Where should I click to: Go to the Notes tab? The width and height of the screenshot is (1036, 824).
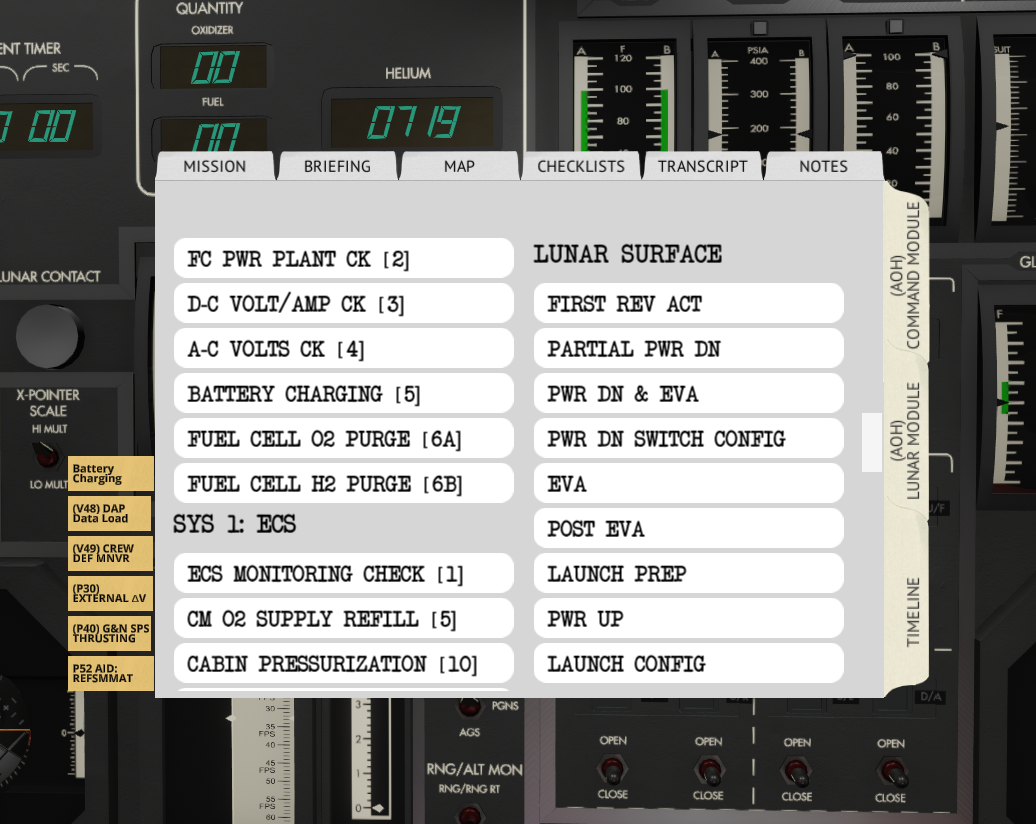[x=823, y=166]
